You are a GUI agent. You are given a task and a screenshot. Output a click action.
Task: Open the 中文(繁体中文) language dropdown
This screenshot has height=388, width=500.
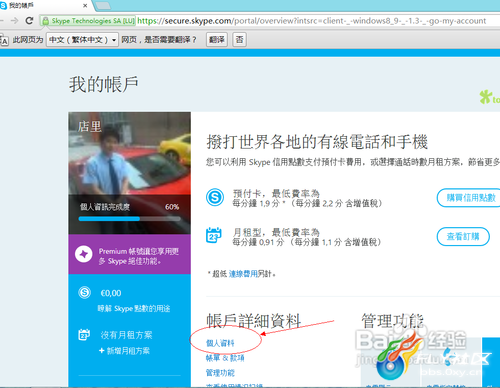[82, 40]
